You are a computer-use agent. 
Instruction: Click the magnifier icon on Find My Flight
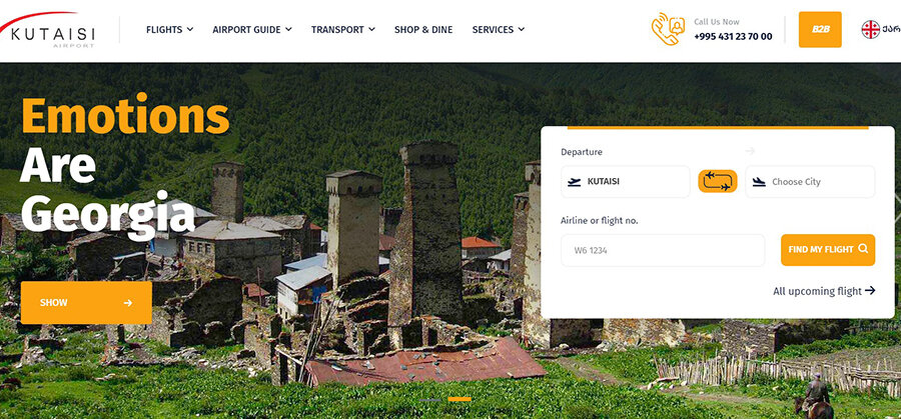click(863, 249)
